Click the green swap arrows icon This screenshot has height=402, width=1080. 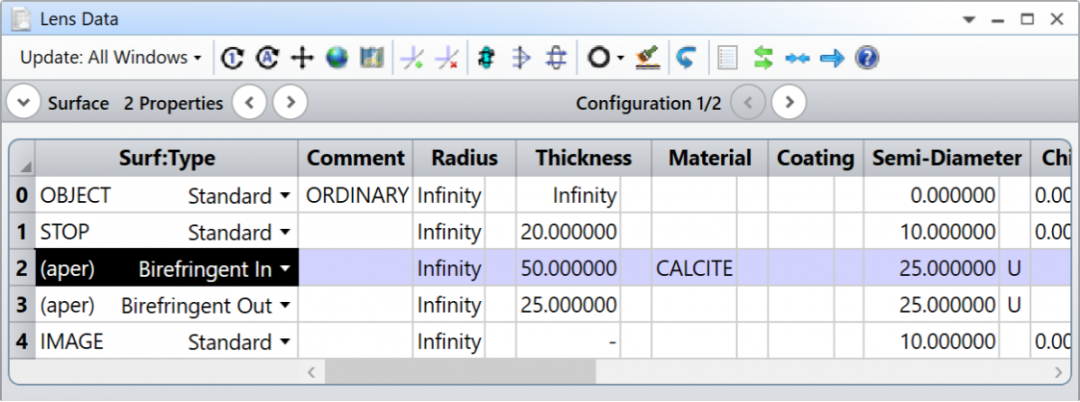(x=764, y=58)
